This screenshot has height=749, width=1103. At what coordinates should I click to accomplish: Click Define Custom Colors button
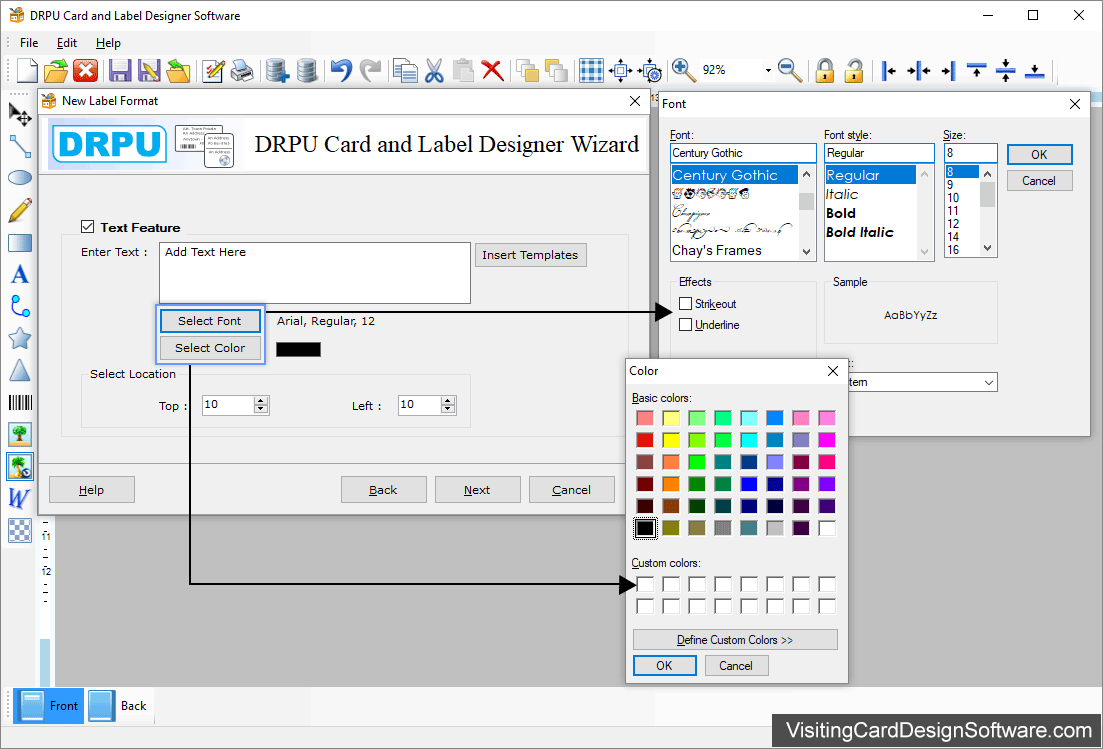click(x=735, y=640)
